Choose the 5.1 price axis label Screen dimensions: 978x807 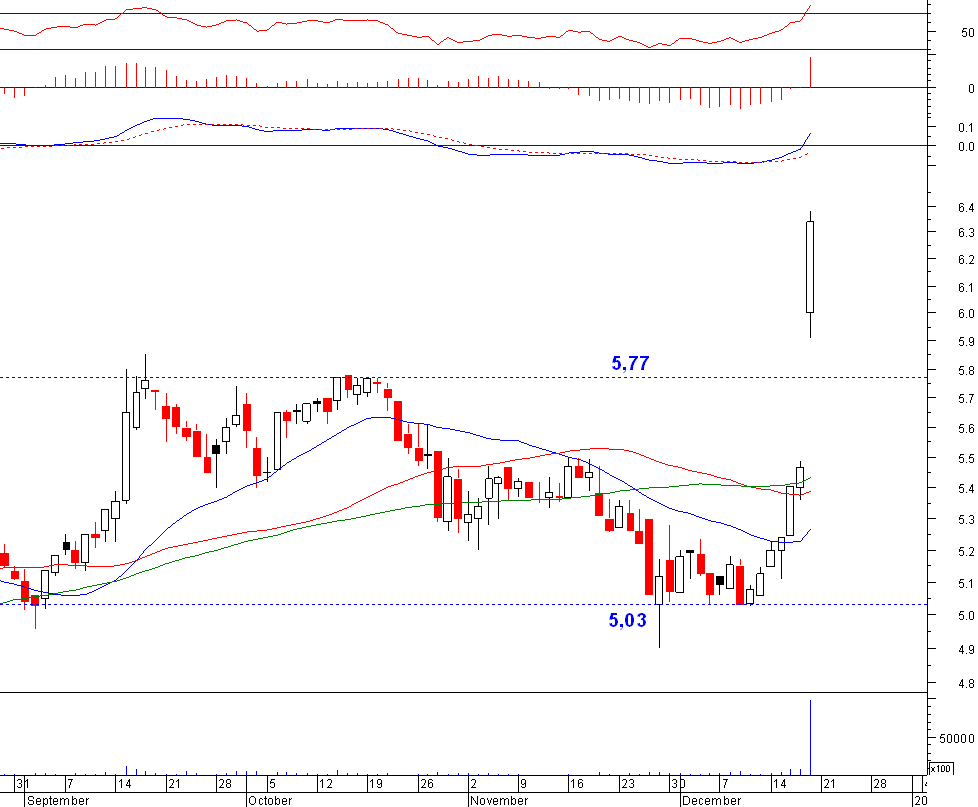click(x=966, y=584)
